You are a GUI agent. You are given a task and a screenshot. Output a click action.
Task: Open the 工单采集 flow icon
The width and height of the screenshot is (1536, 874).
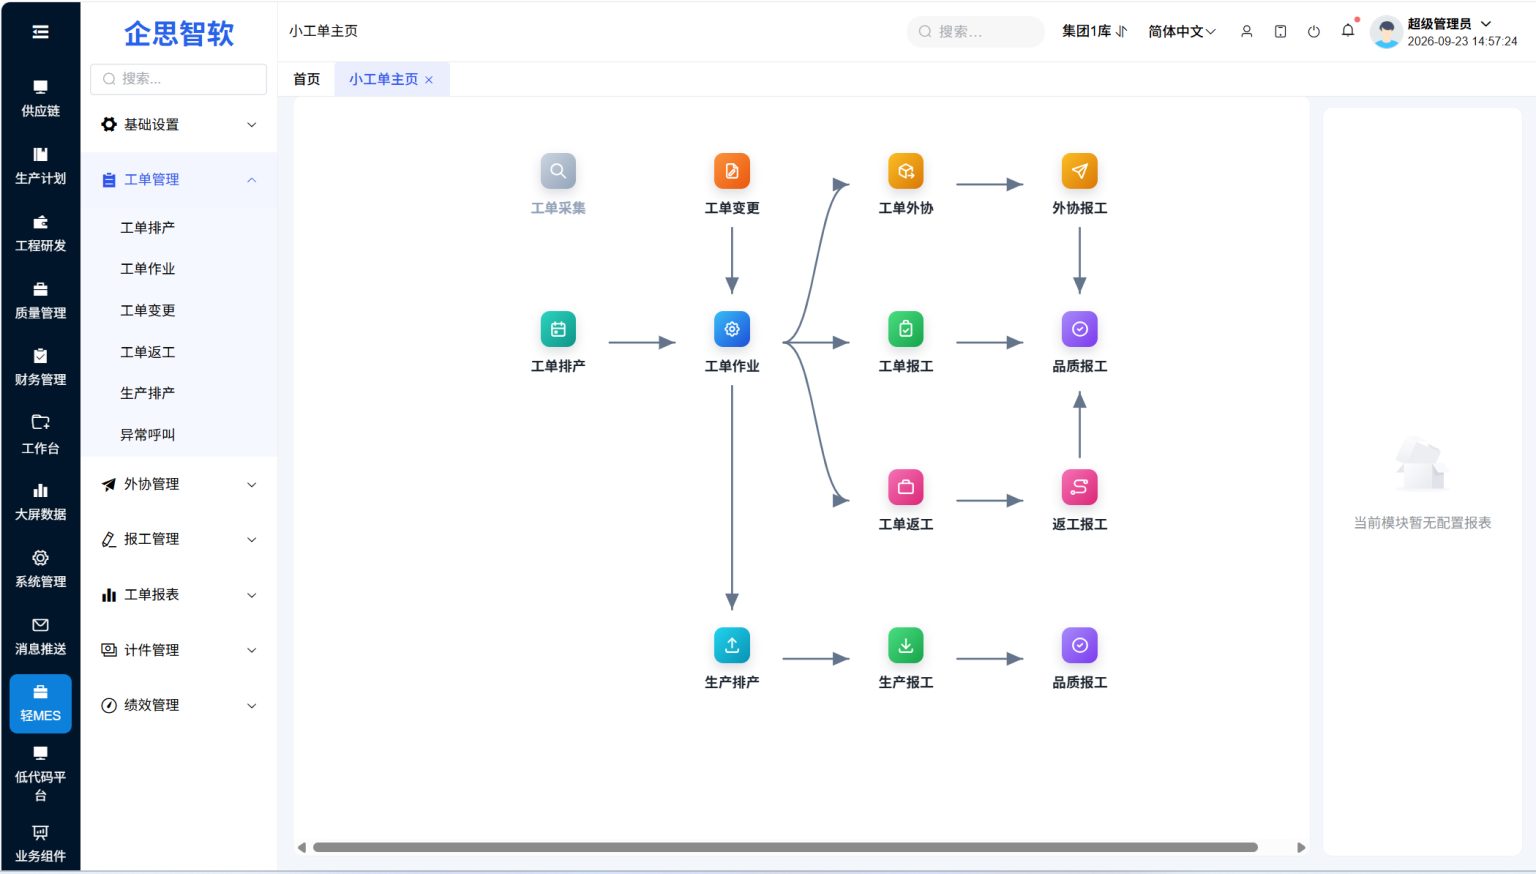pyautogui.click(x=558, y=171)
